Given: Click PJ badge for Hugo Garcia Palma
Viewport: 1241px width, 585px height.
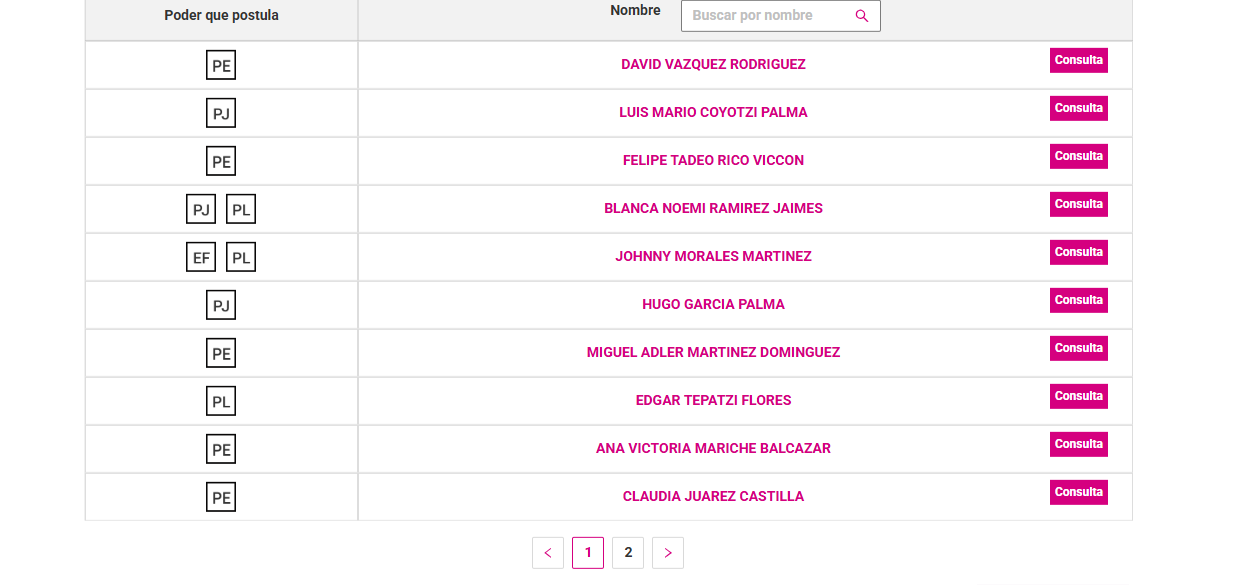Looking at the screenshot, I should point(221,305).
